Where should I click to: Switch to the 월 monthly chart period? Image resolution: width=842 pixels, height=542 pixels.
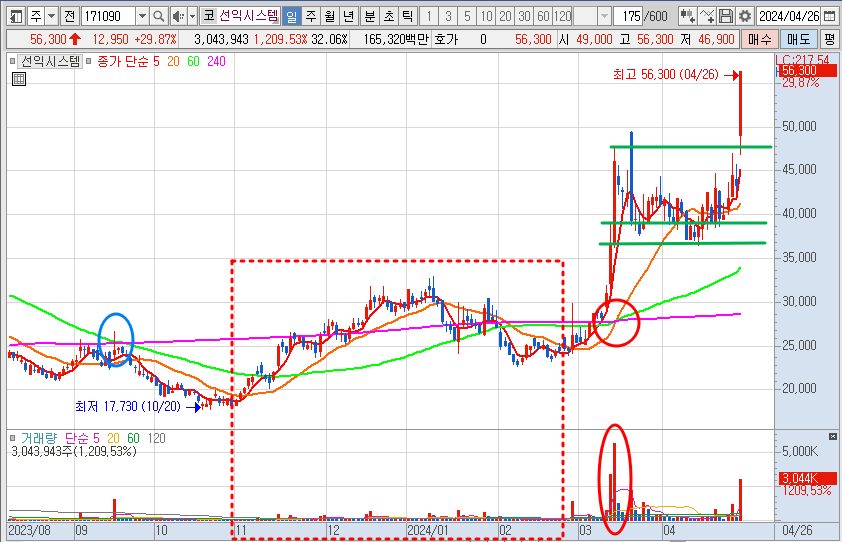tap(330, 17)
